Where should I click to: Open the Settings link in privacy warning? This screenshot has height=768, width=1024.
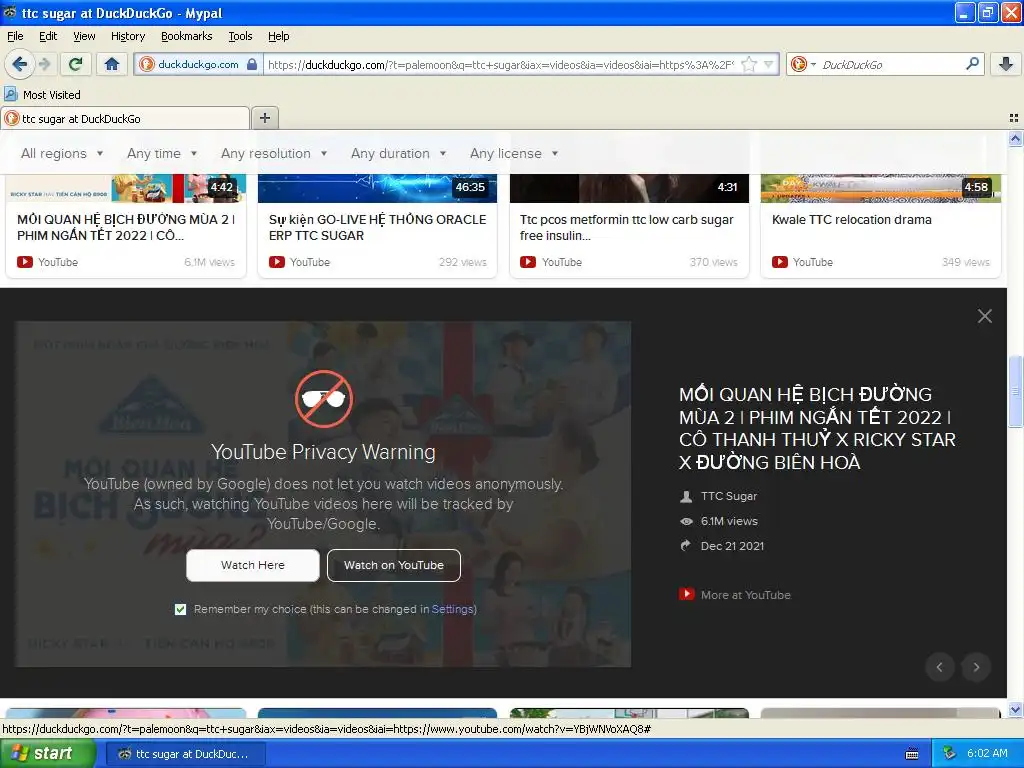pos(453,609)
